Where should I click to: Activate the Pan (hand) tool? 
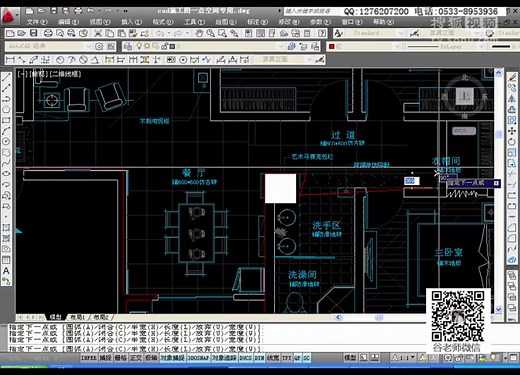click(x=199, y=33)
